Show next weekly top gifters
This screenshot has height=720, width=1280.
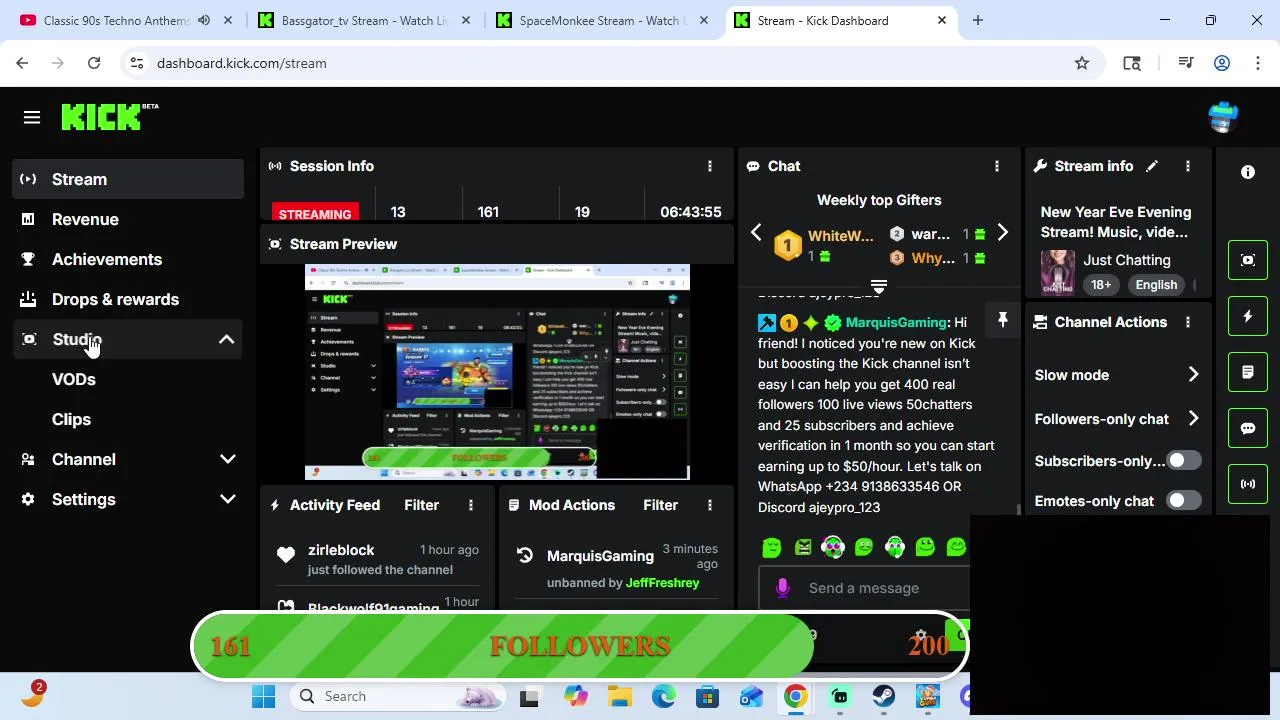1002,233
